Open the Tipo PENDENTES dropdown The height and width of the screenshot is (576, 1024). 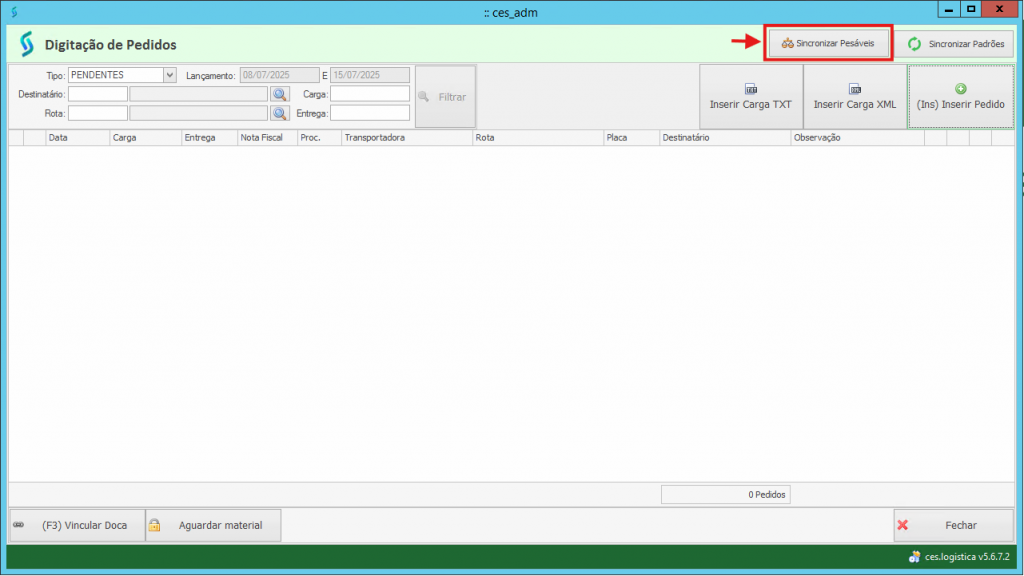[170, 75]
